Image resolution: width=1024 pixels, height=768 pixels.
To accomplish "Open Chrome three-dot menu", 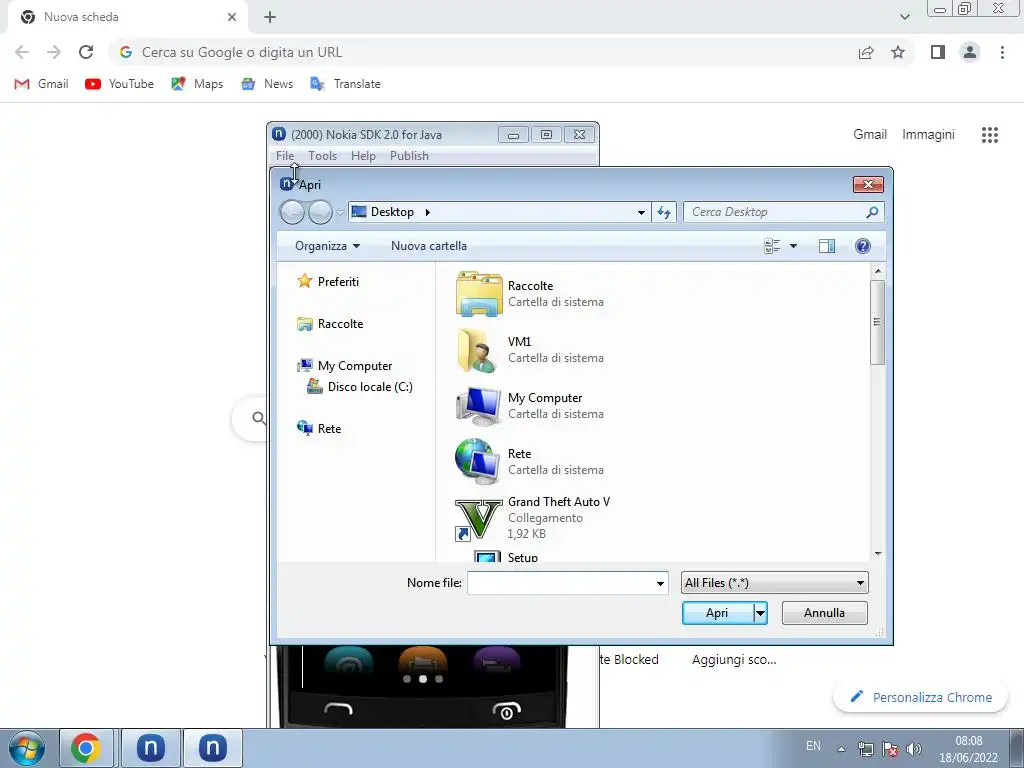I will (1002, 52).
